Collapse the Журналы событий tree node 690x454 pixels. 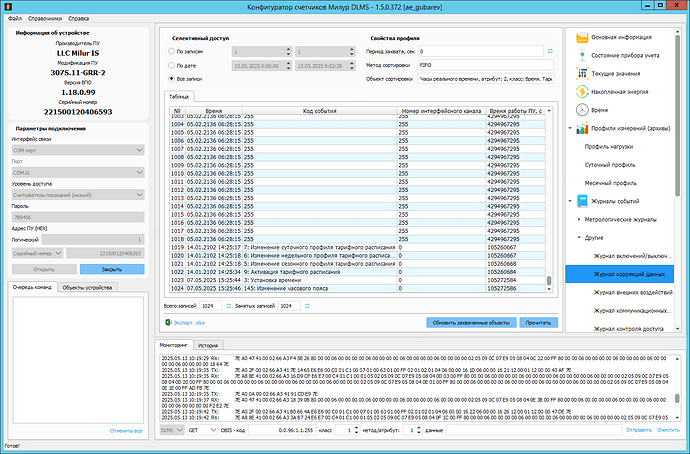(570, 201)
